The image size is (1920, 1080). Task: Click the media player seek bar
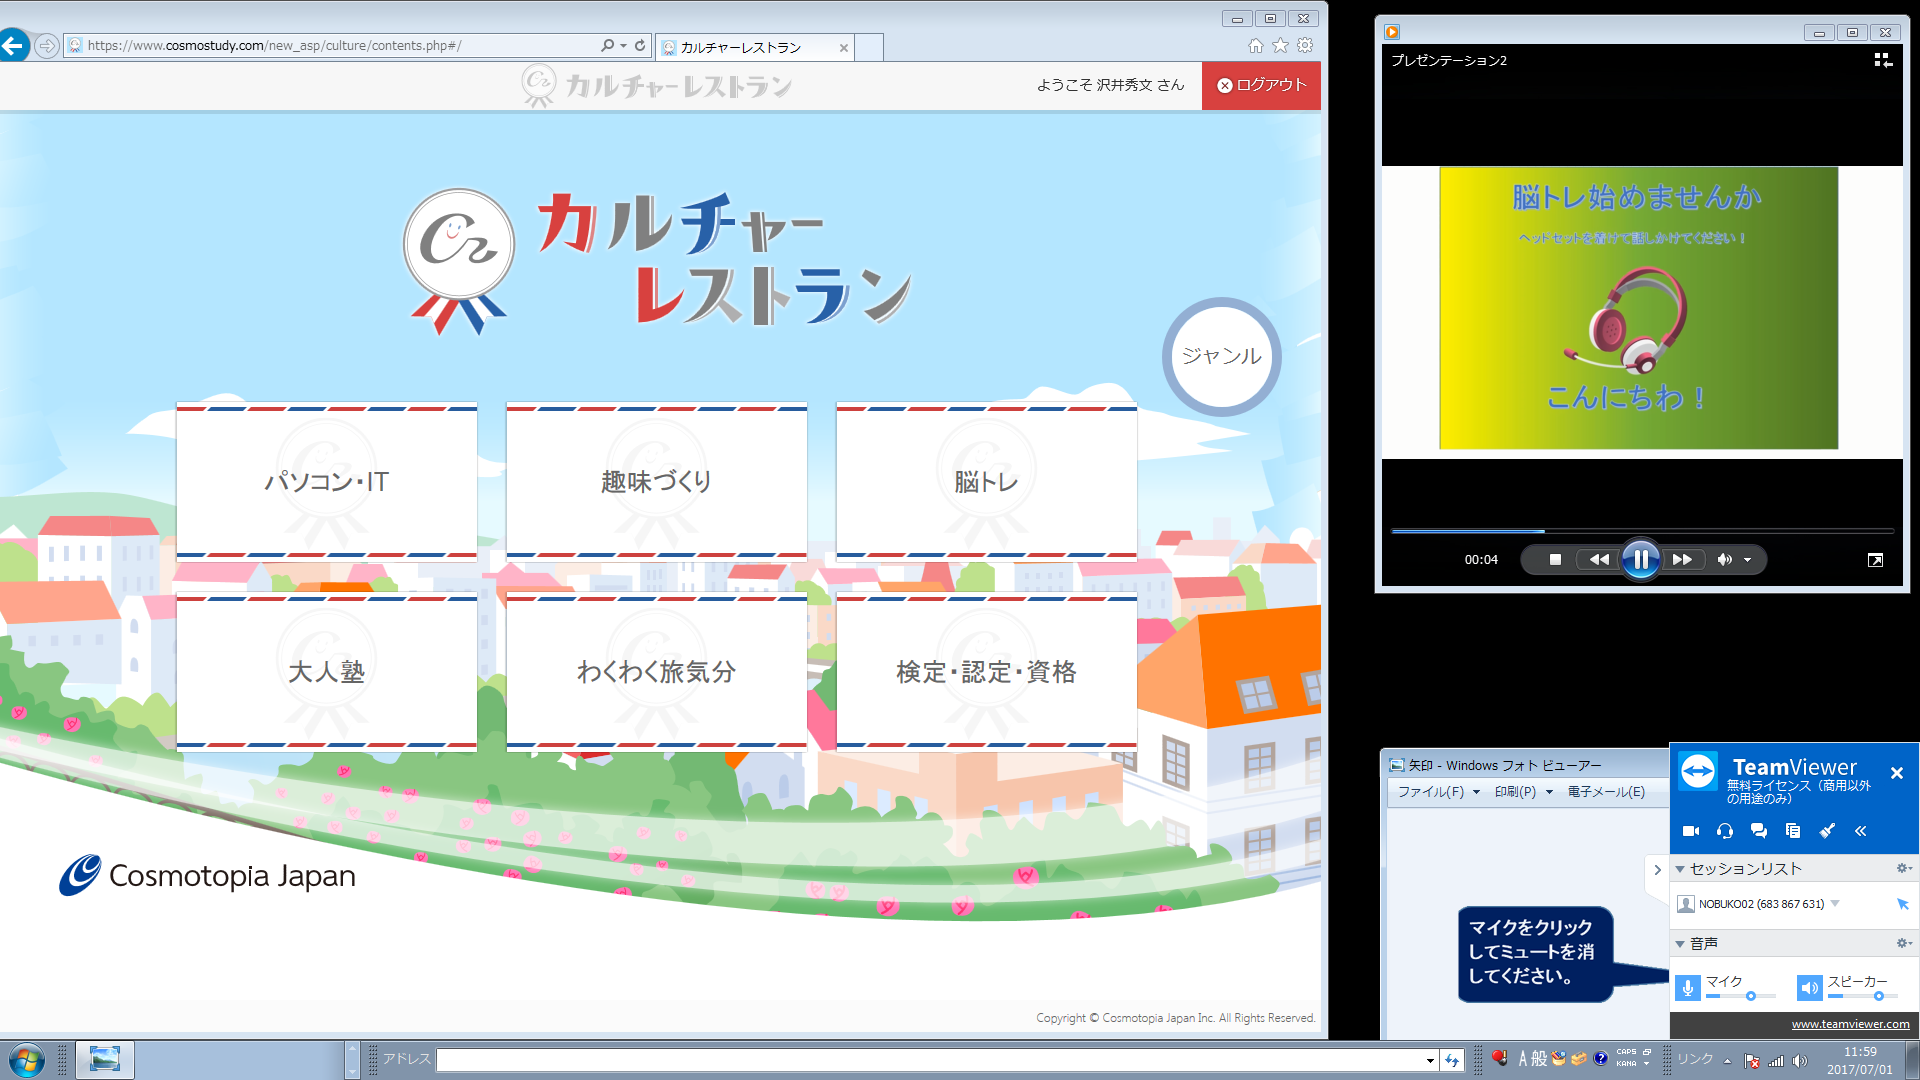point(1642,531)
